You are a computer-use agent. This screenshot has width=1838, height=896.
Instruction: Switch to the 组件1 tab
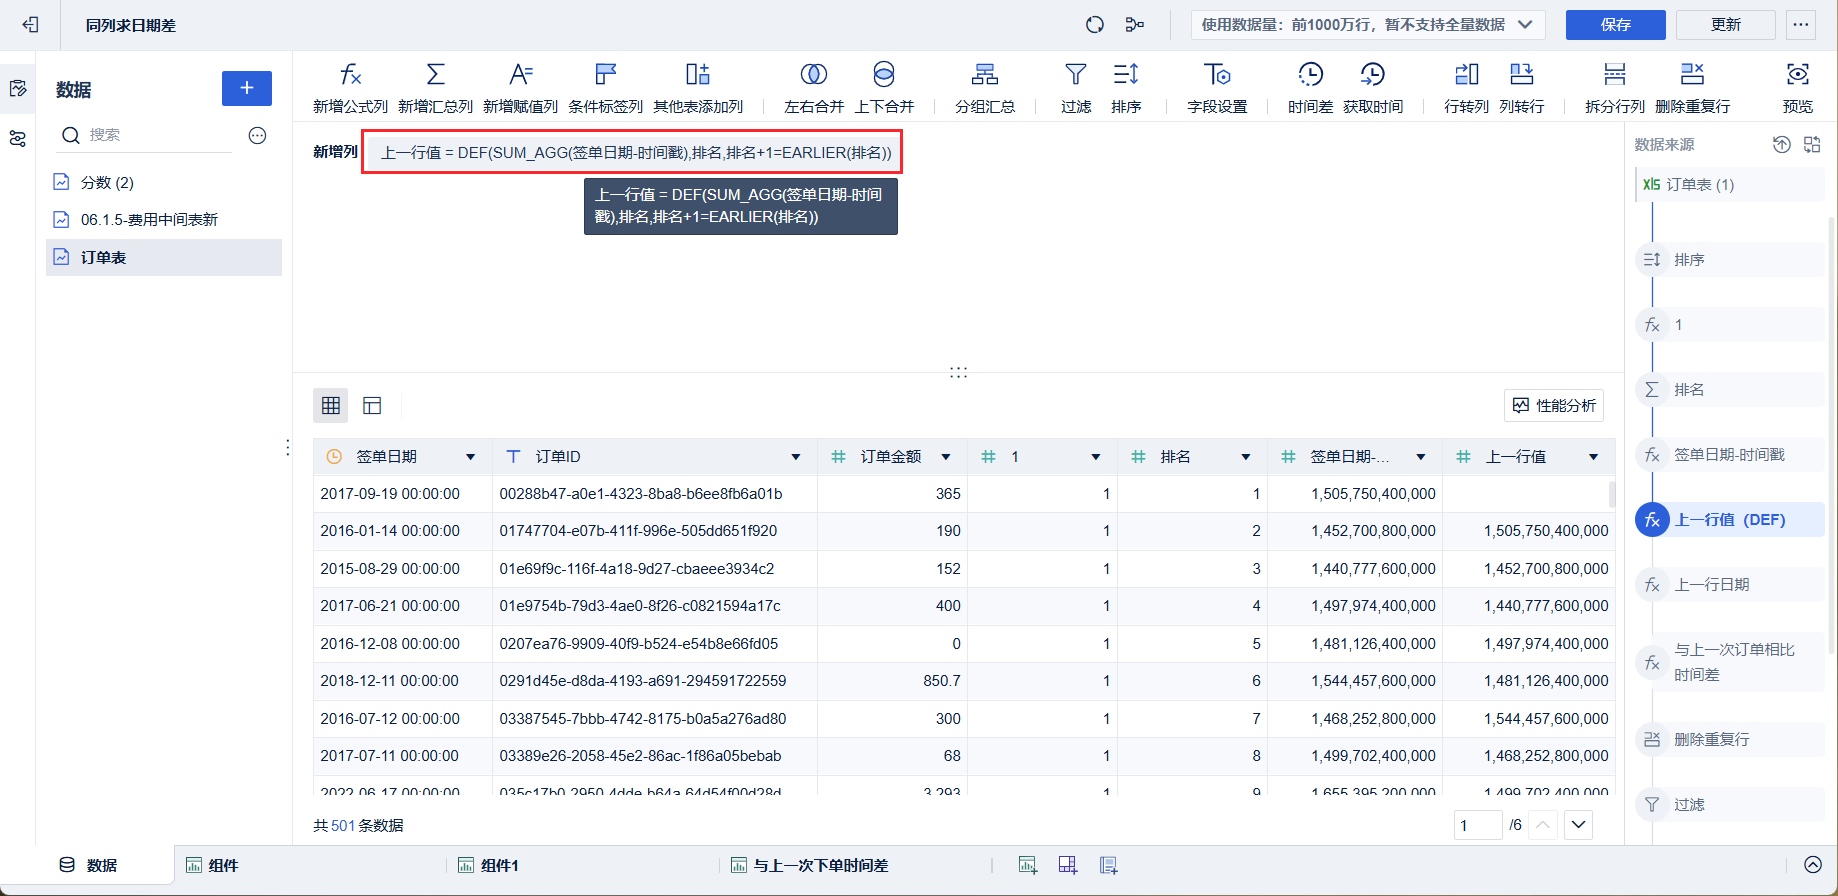[x=488, y=865]
